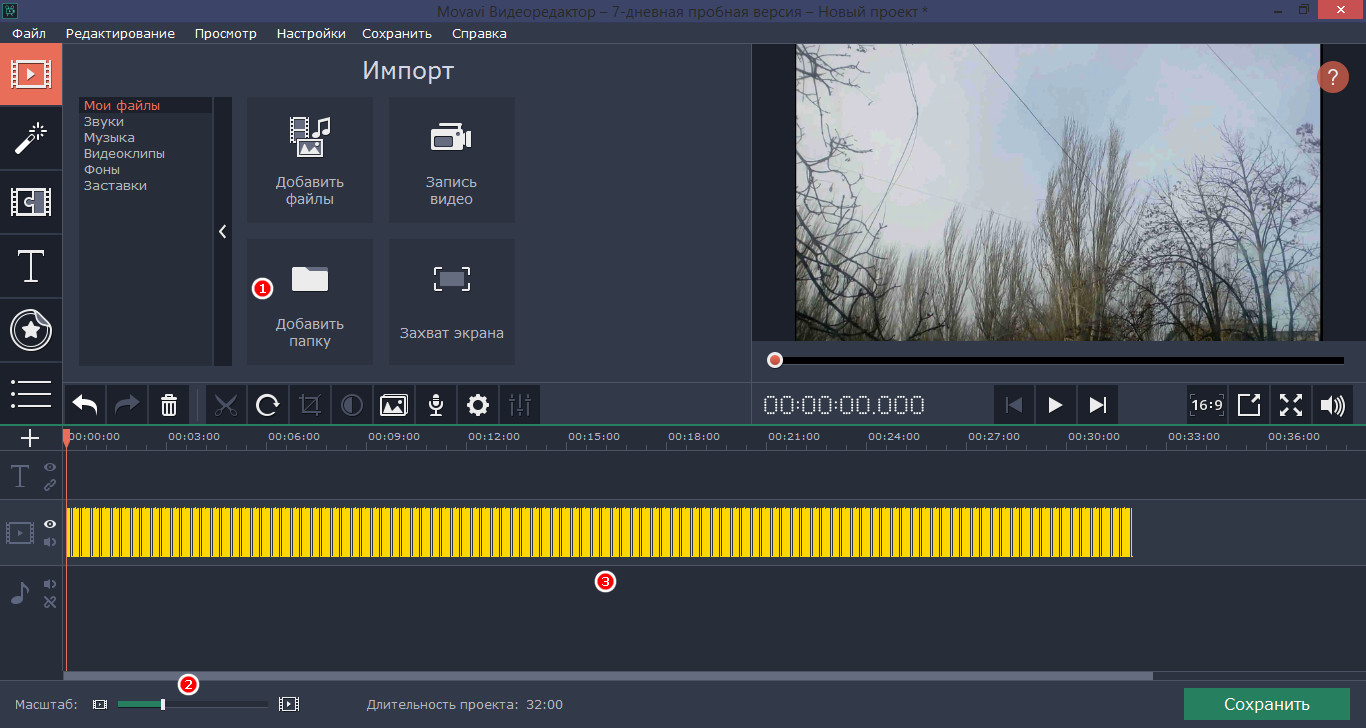Select Мои файлы category
Image resolution: width=1366 pixels, height=728 pixels.
tap(146, 105)
